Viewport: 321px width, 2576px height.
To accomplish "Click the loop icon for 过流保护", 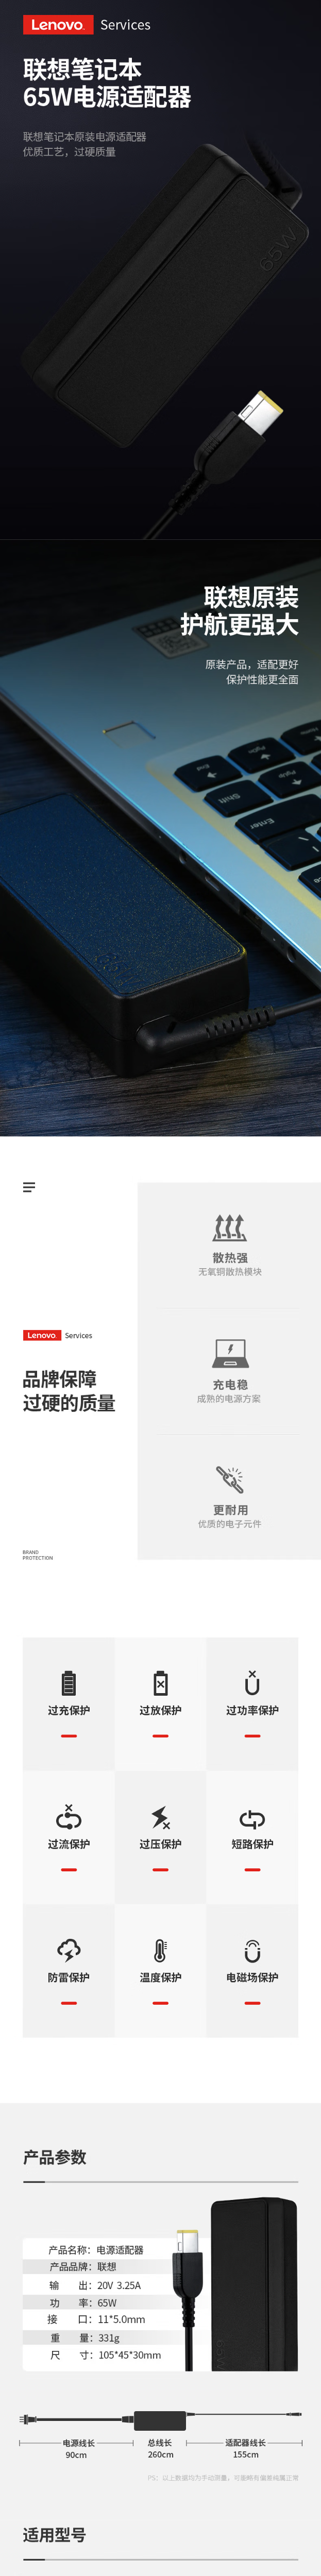I will (69, 1816).
